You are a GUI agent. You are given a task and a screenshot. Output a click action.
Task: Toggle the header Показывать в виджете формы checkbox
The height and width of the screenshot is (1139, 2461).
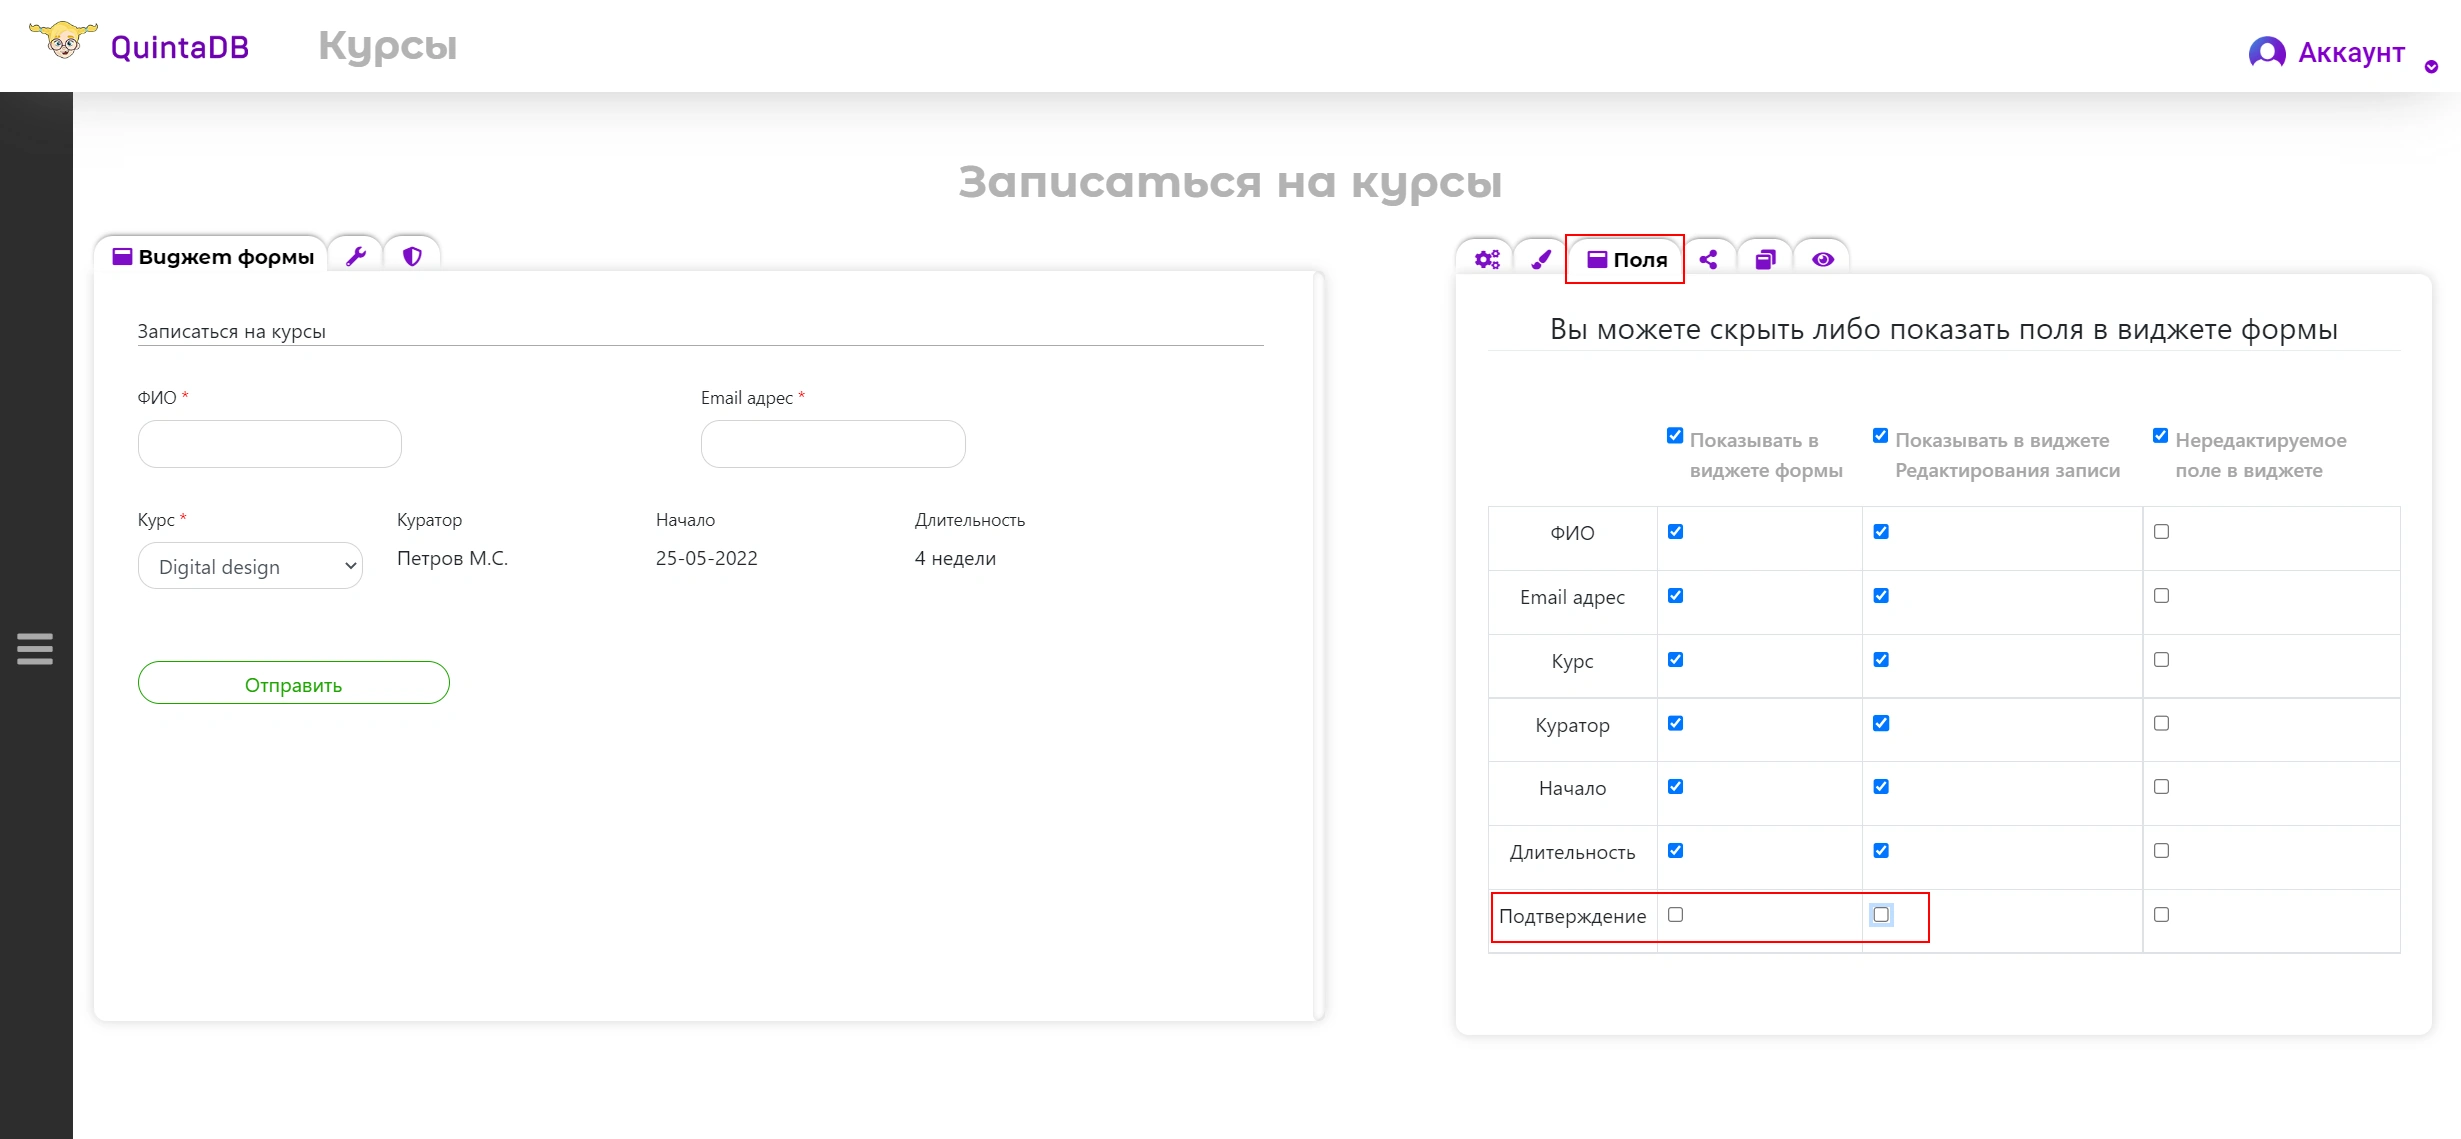point(1675,436)
